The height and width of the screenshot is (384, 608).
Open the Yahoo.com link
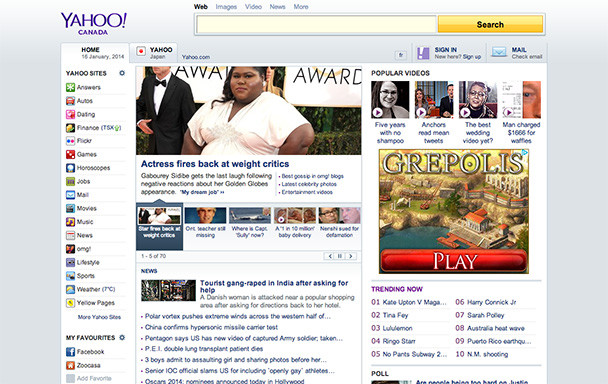(196, 57)
